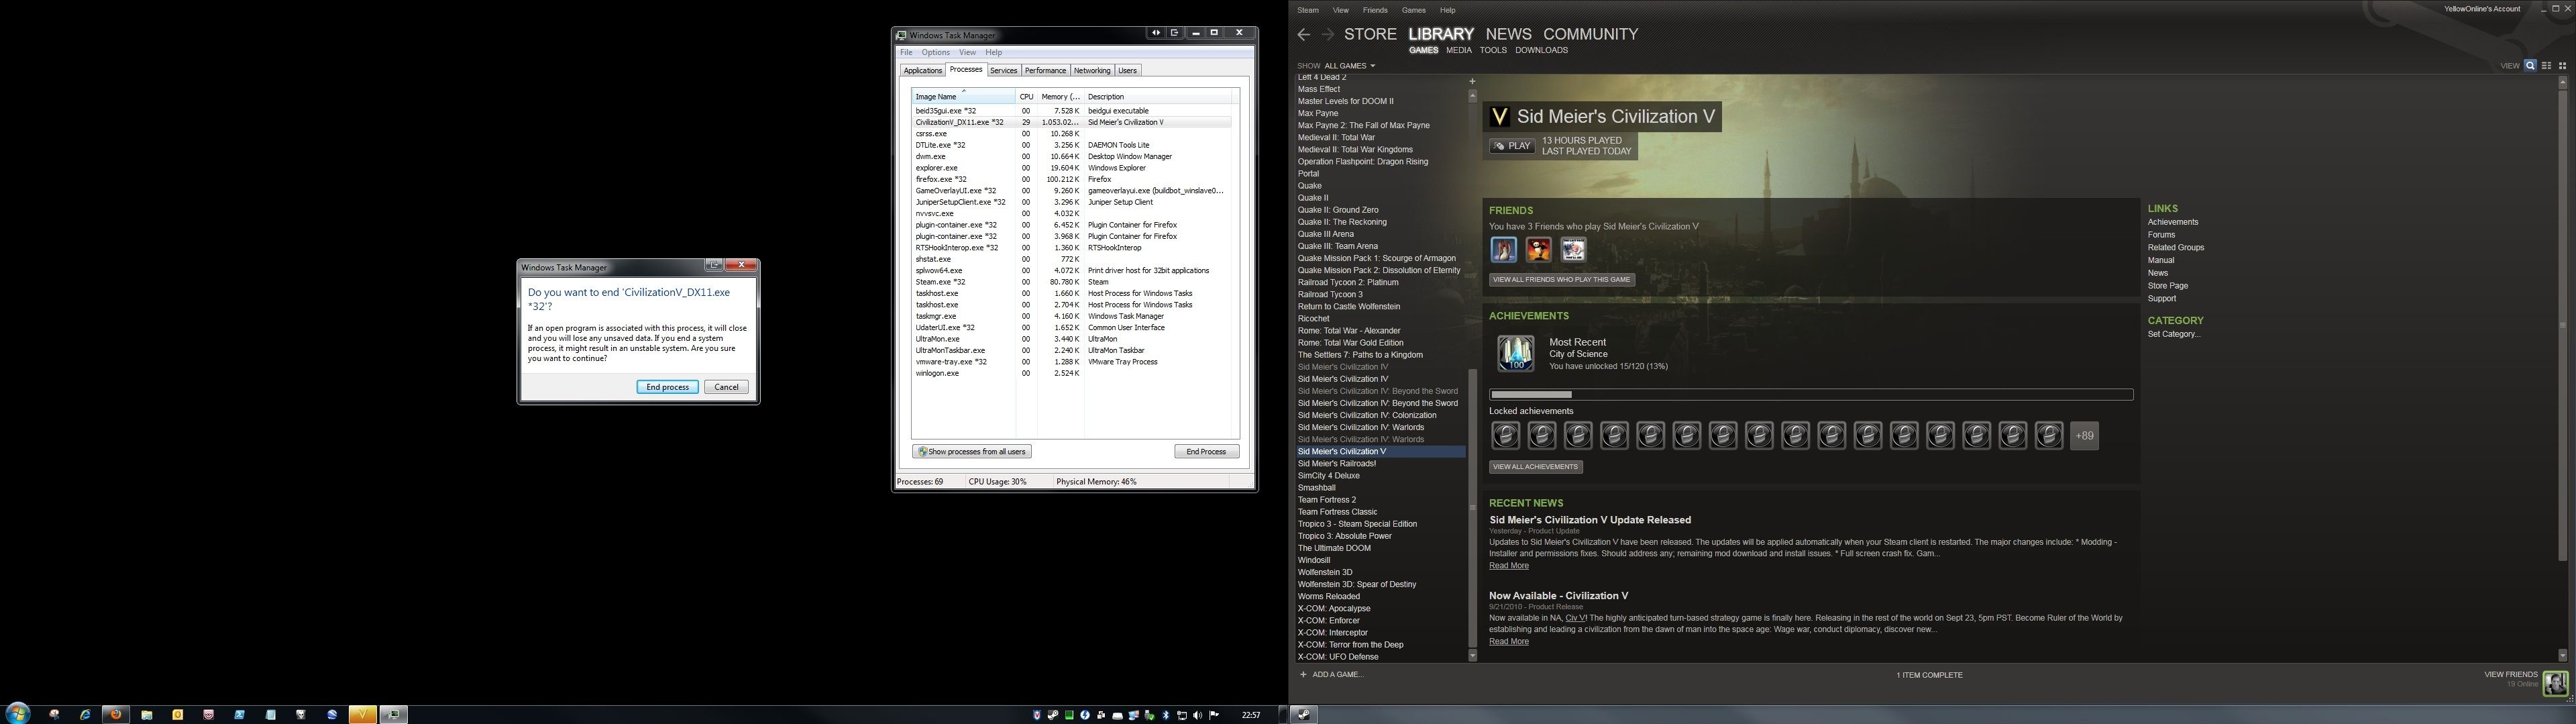This screenshot has width=2576, height=724.
Task: Click View All Friends Who Play This Game
Action: click(1561, 280)
